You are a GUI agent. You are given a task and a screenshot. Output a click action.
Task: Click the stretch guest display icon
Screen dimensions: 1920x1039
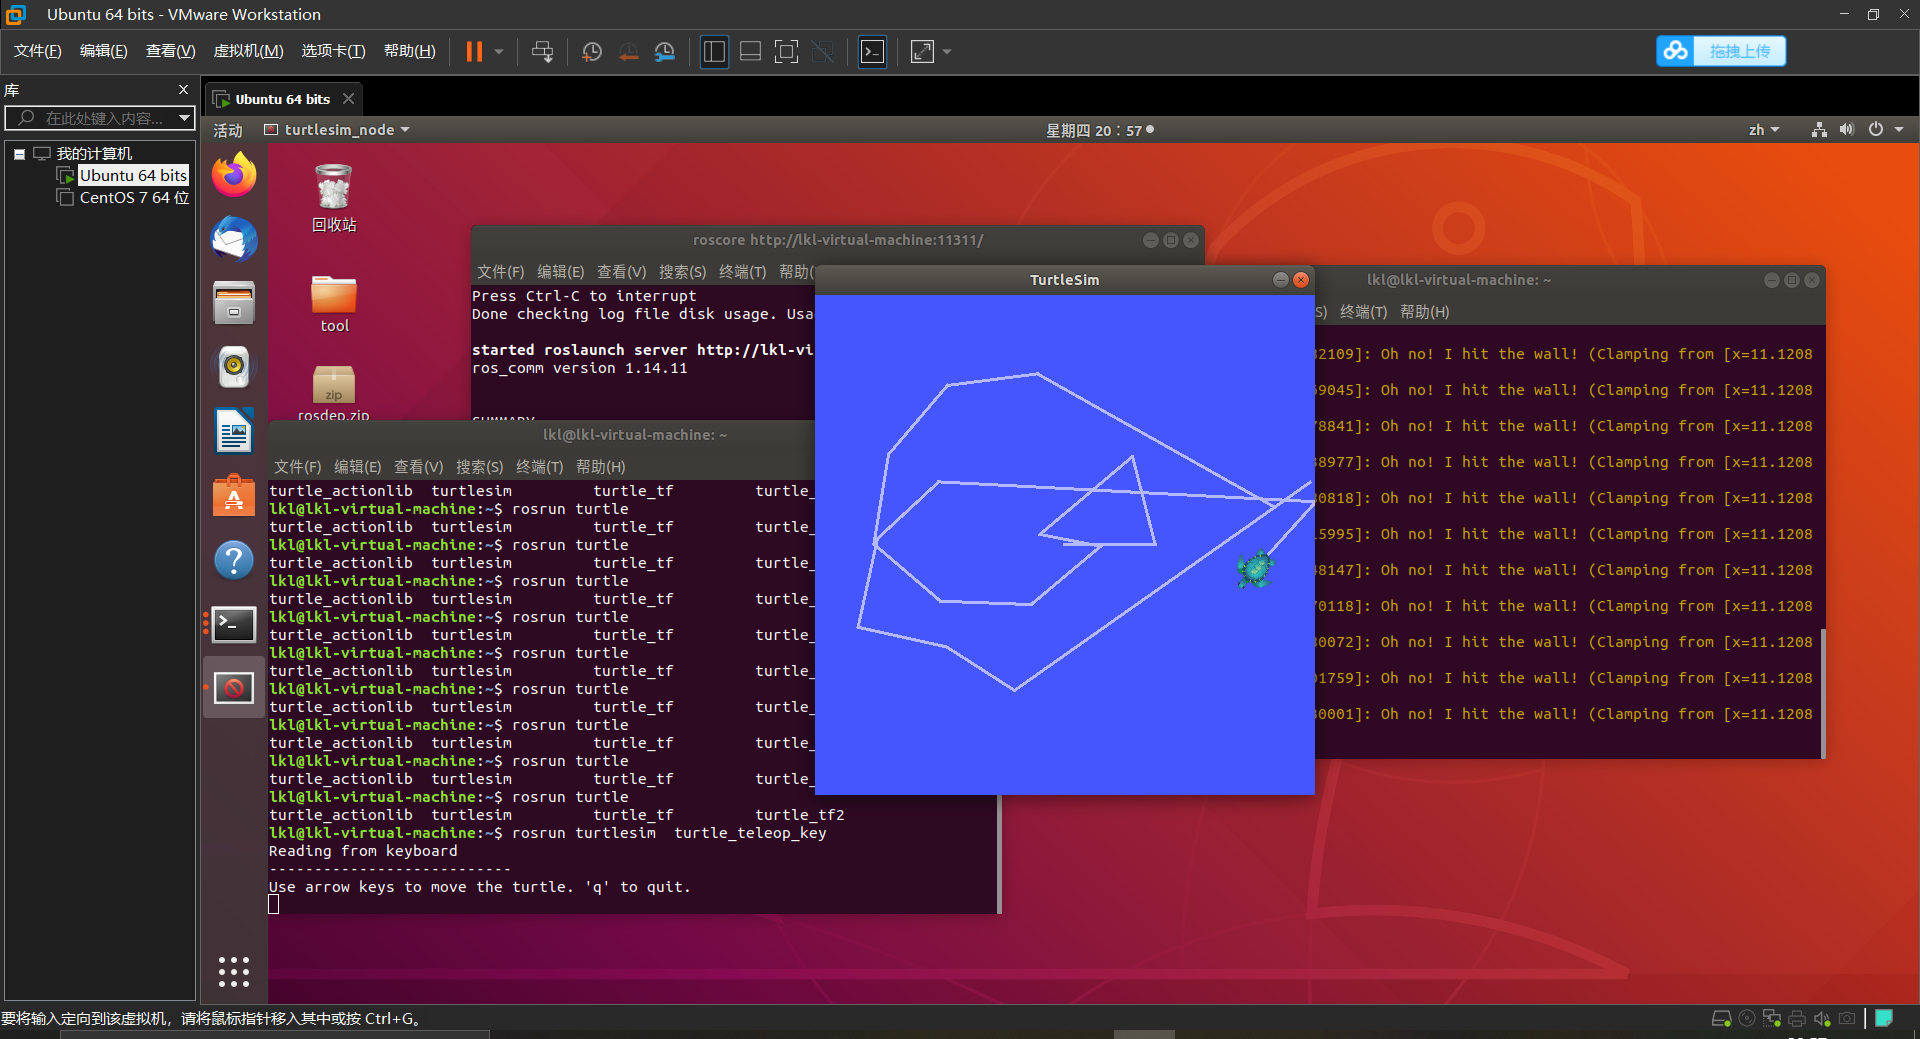tap(922, 51)
